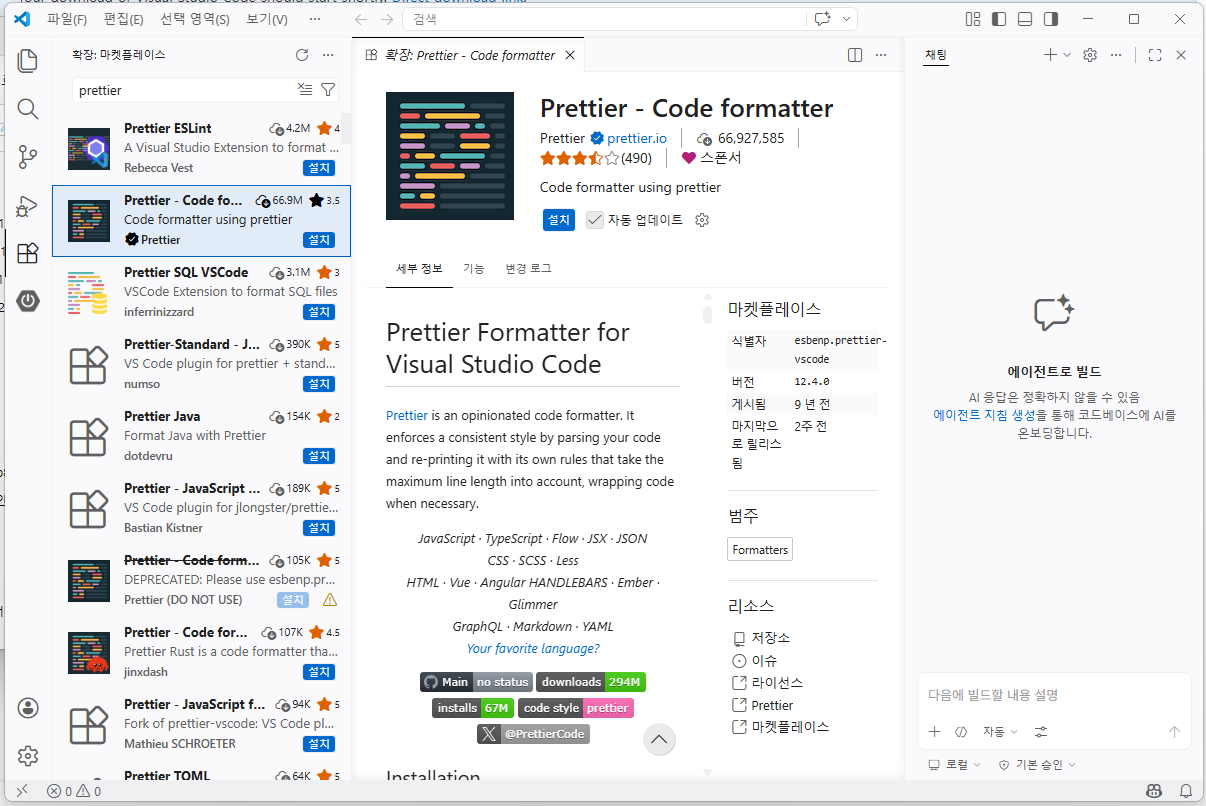Open the menu bar overflow ellipsis

pyautogui.click(x=315, y=19)
